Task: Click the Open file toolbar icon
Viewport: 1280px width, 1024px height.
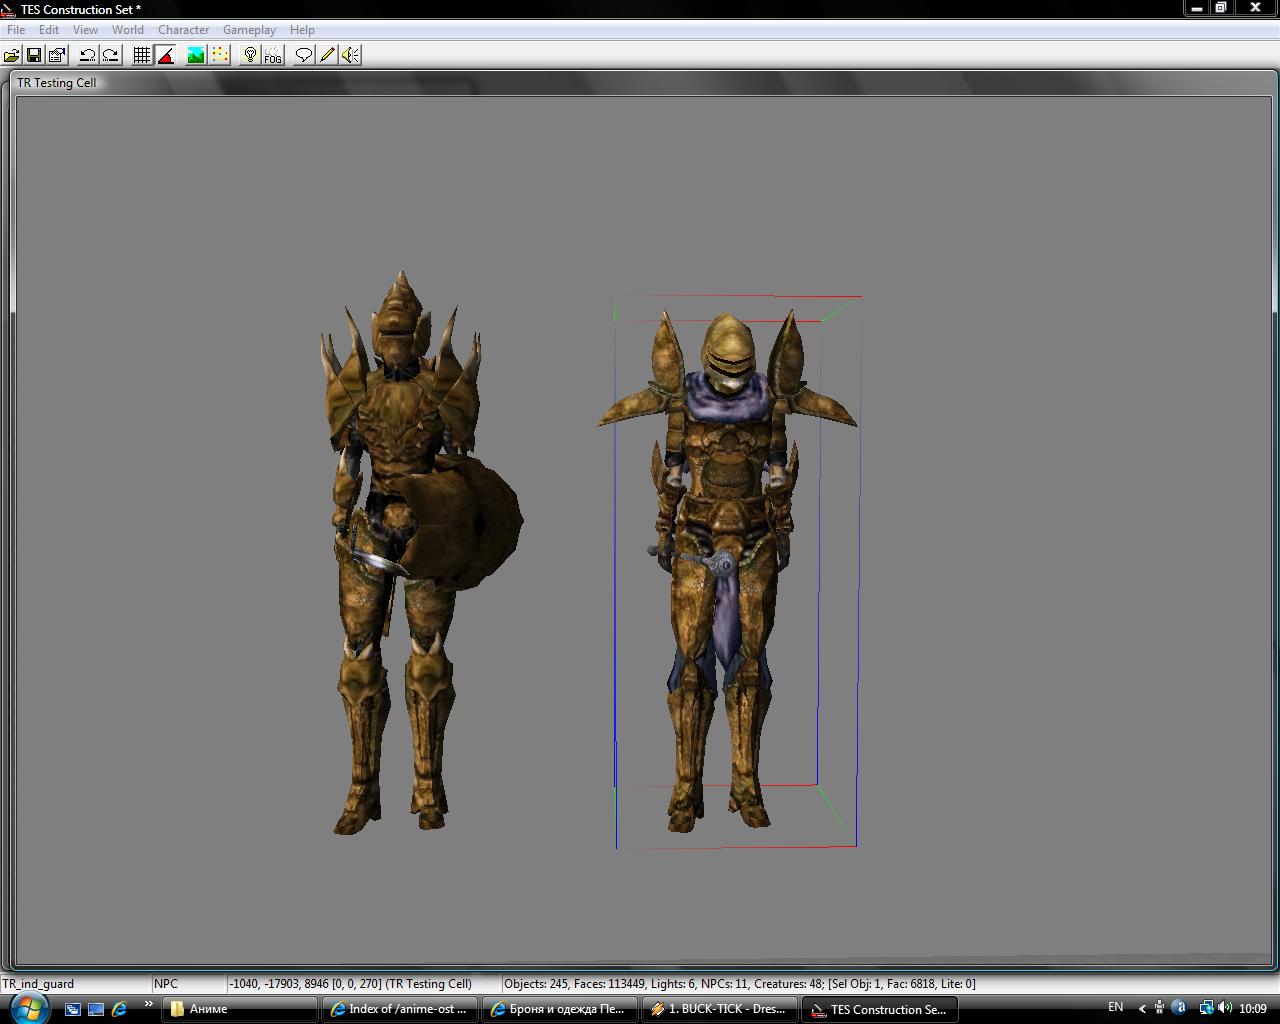Action: point(12,55)
